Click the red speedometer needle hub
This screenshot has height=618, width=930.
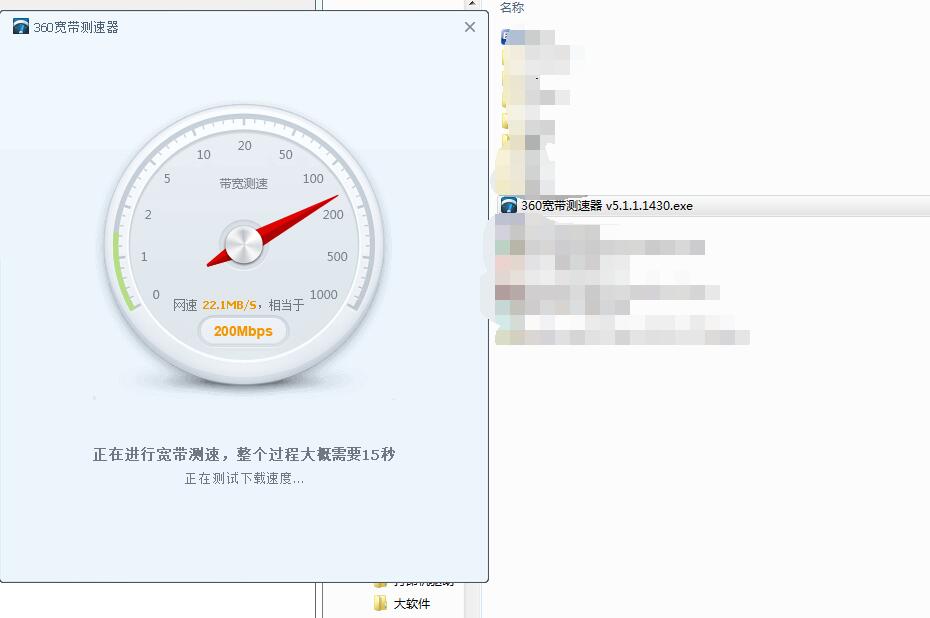click(244, 244)
